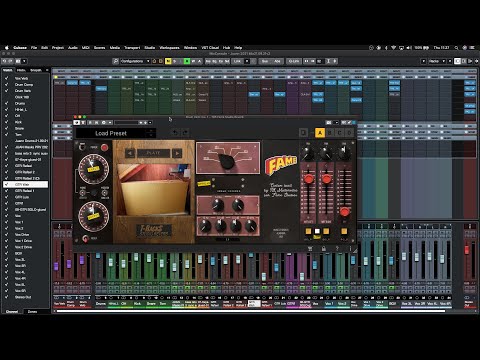
Task: Click the plugin shopping cart icon
Action: coord(310,249)
